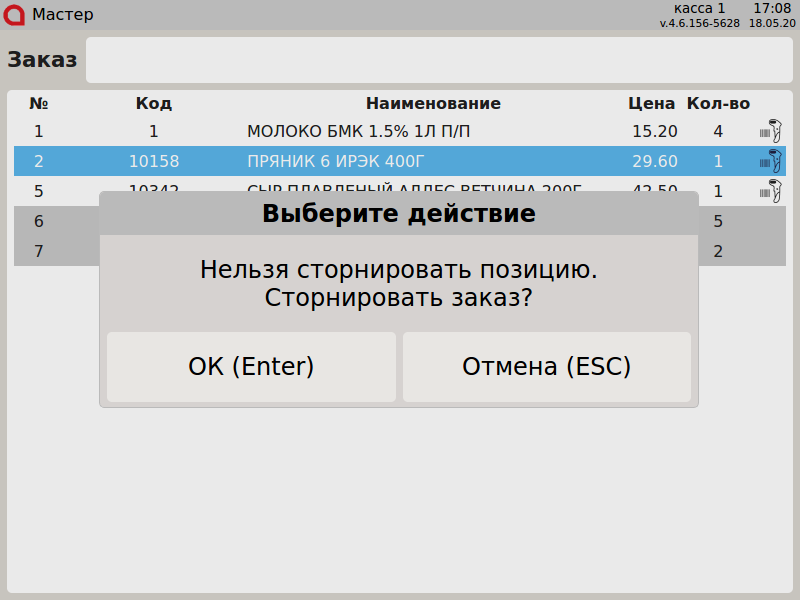Click price 15.20 in the first row
The height and width of the screenshot is (600, 800).
click(655, 131)
